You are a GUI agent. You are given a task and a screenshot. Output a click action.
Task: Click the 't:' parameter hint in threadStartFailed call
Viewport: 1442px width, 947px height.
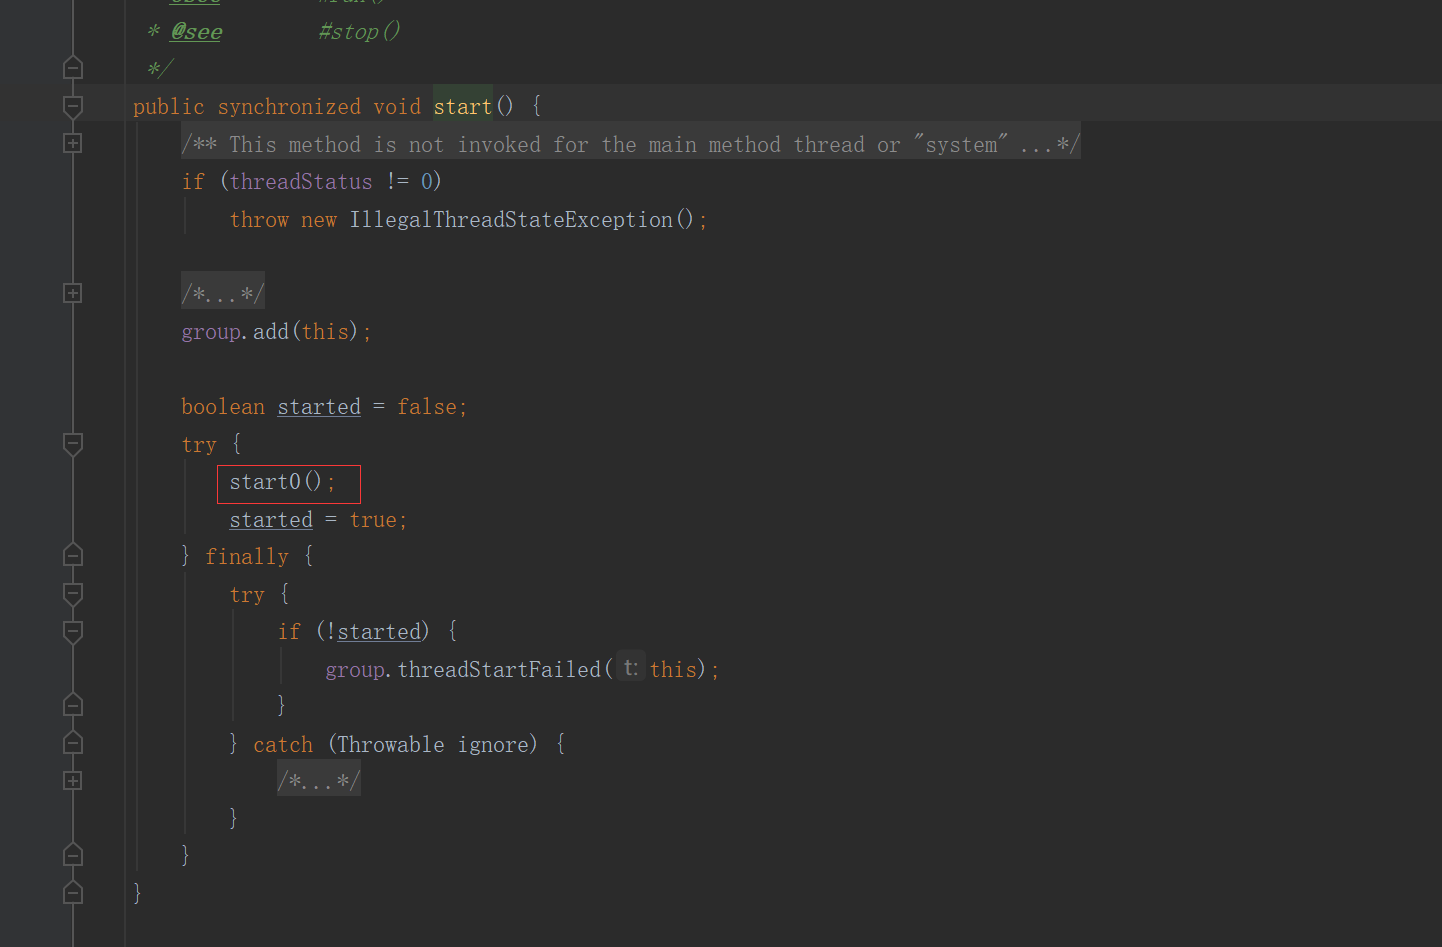(x=630, y=668)
